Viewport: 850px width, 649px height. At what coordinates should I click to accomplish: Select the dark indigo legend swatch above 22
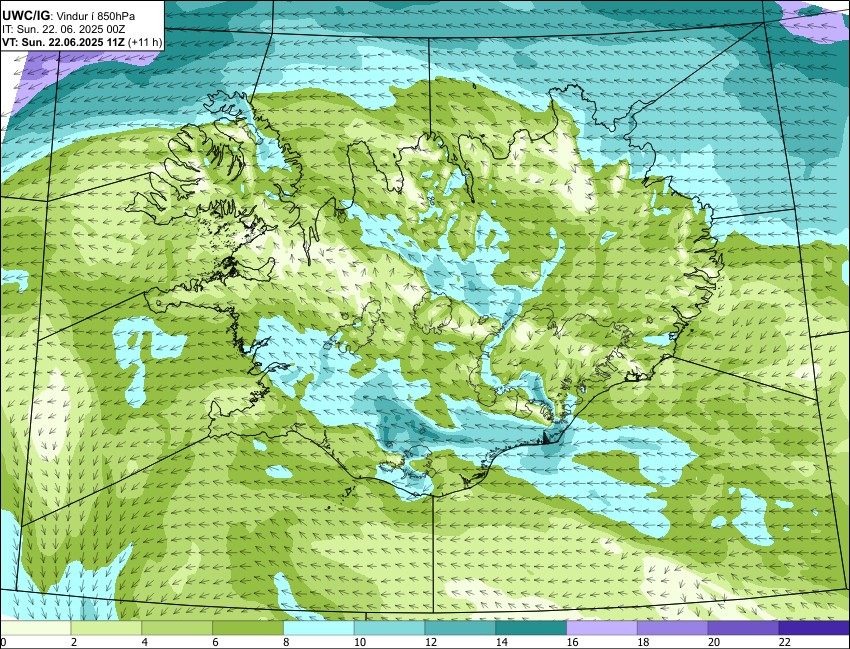pos(814,628)
